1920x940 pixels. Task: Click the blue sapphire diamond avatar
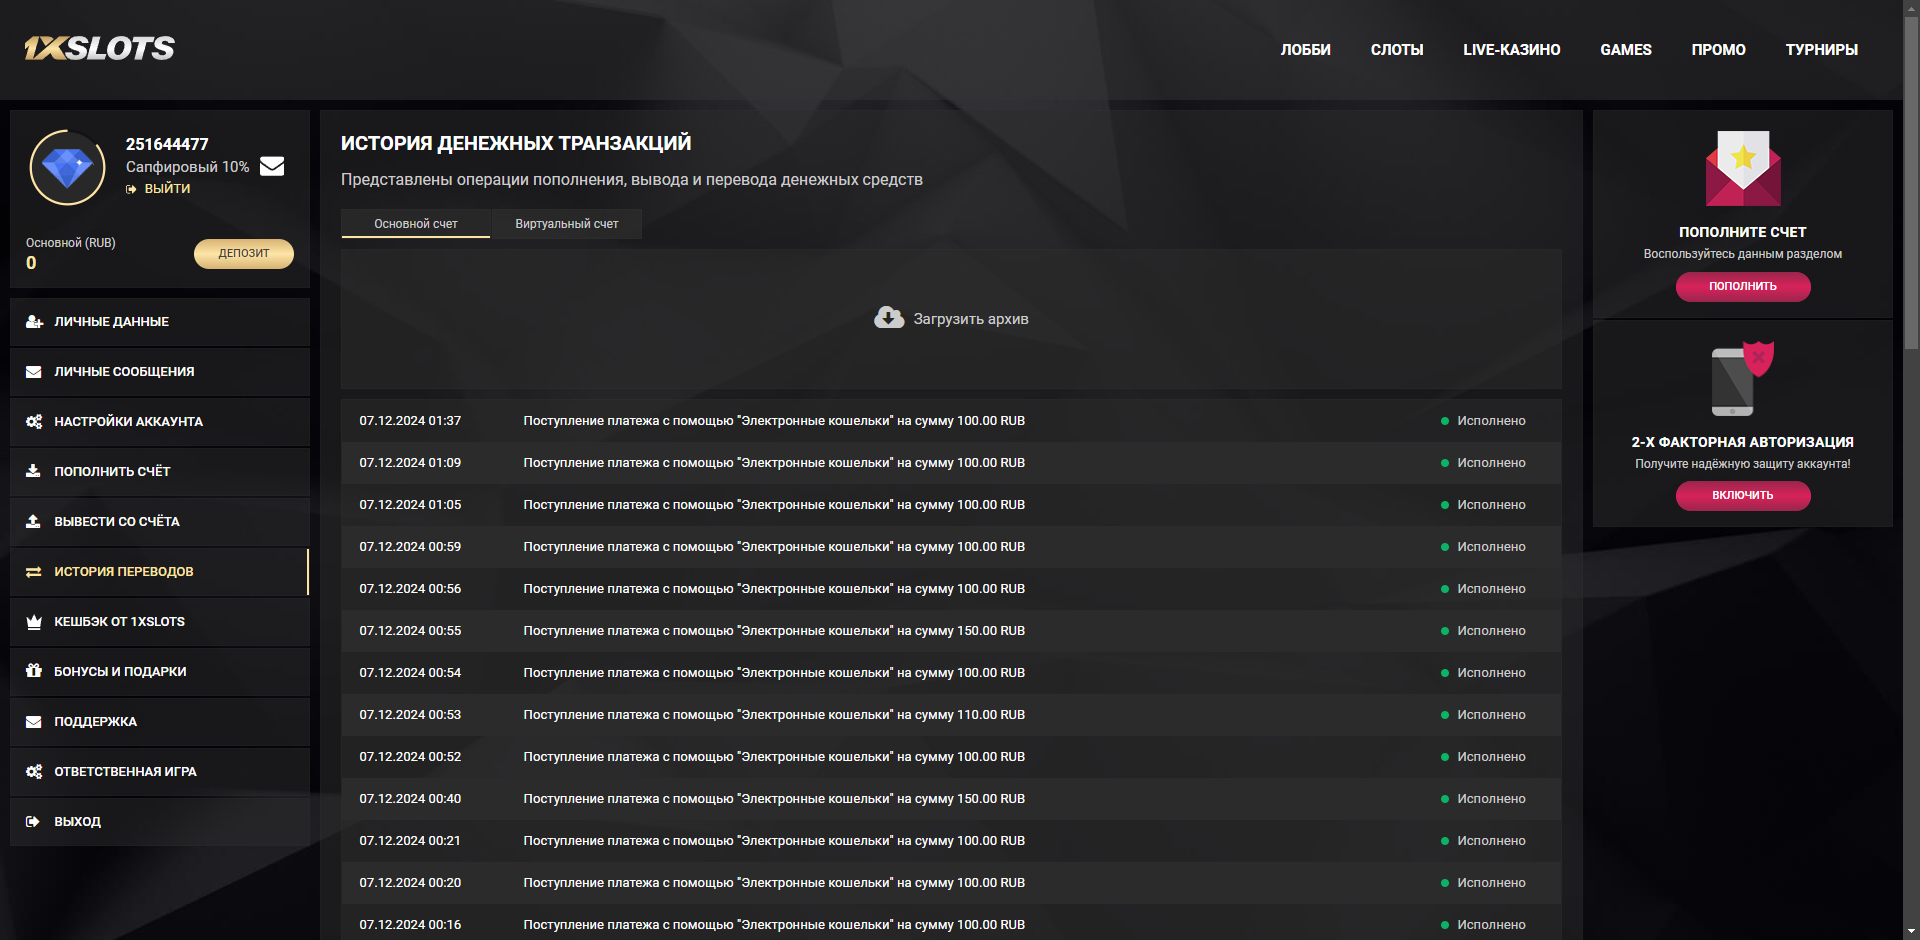pos(68,168)
